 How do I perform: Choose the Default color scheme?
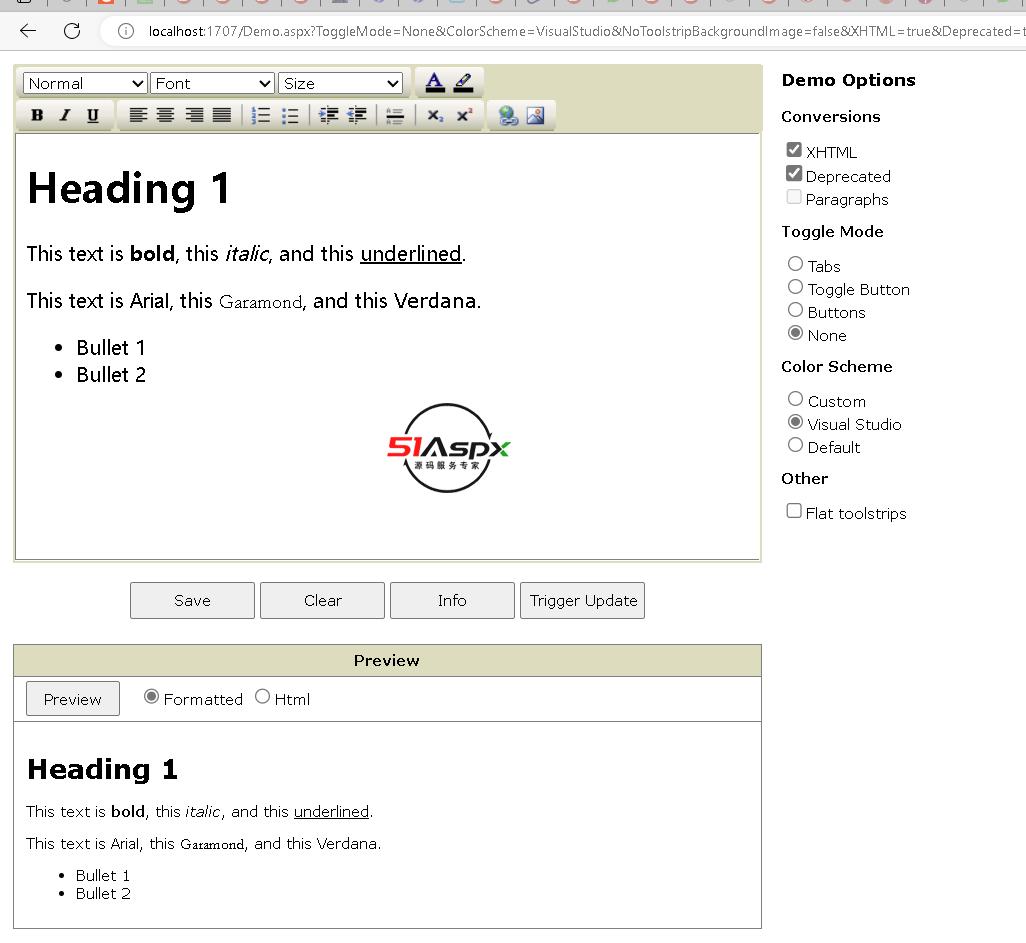tap(796, 445)
